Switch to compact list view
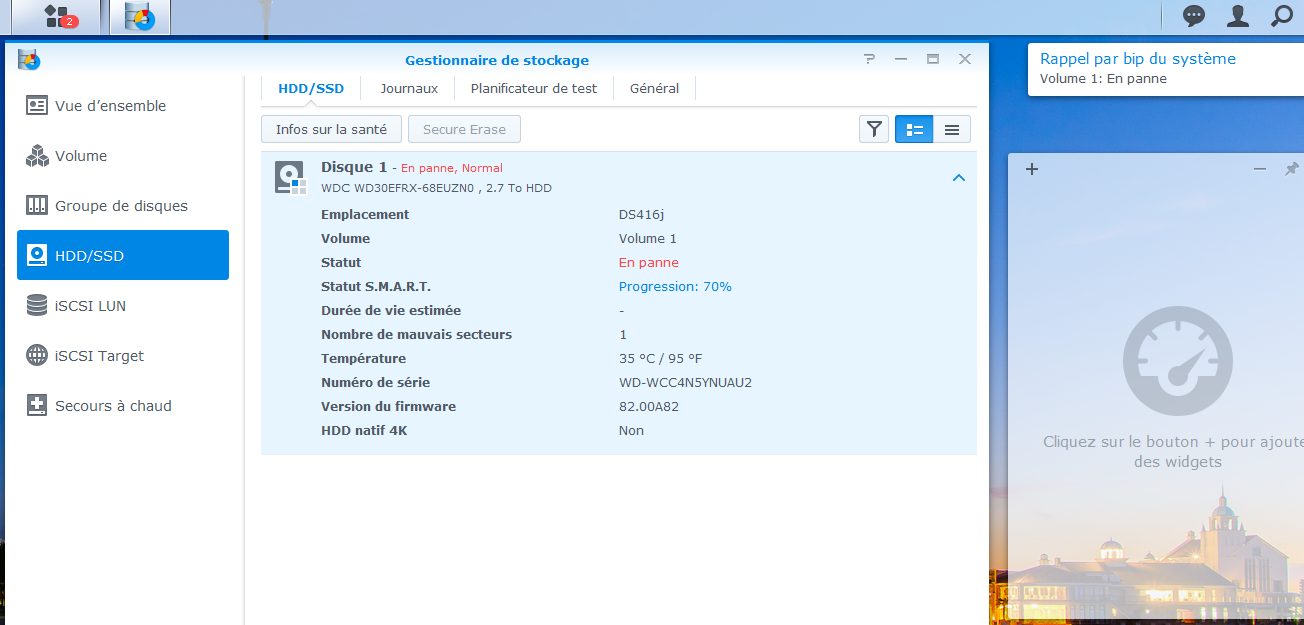 point(952,129)
